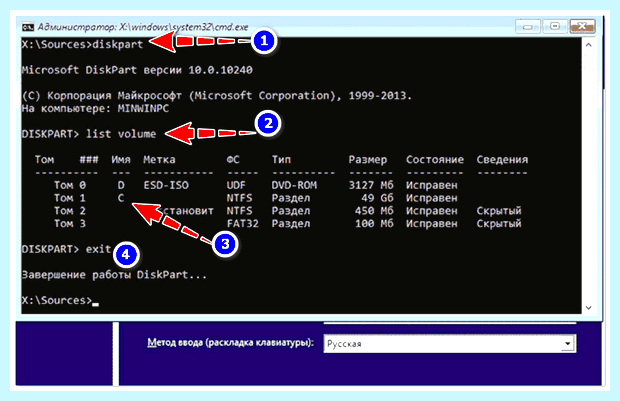The width and height of the screenshot is (620, 401).
Task: Click the 'Том 2' row label
Action: [x=70, y=211]
